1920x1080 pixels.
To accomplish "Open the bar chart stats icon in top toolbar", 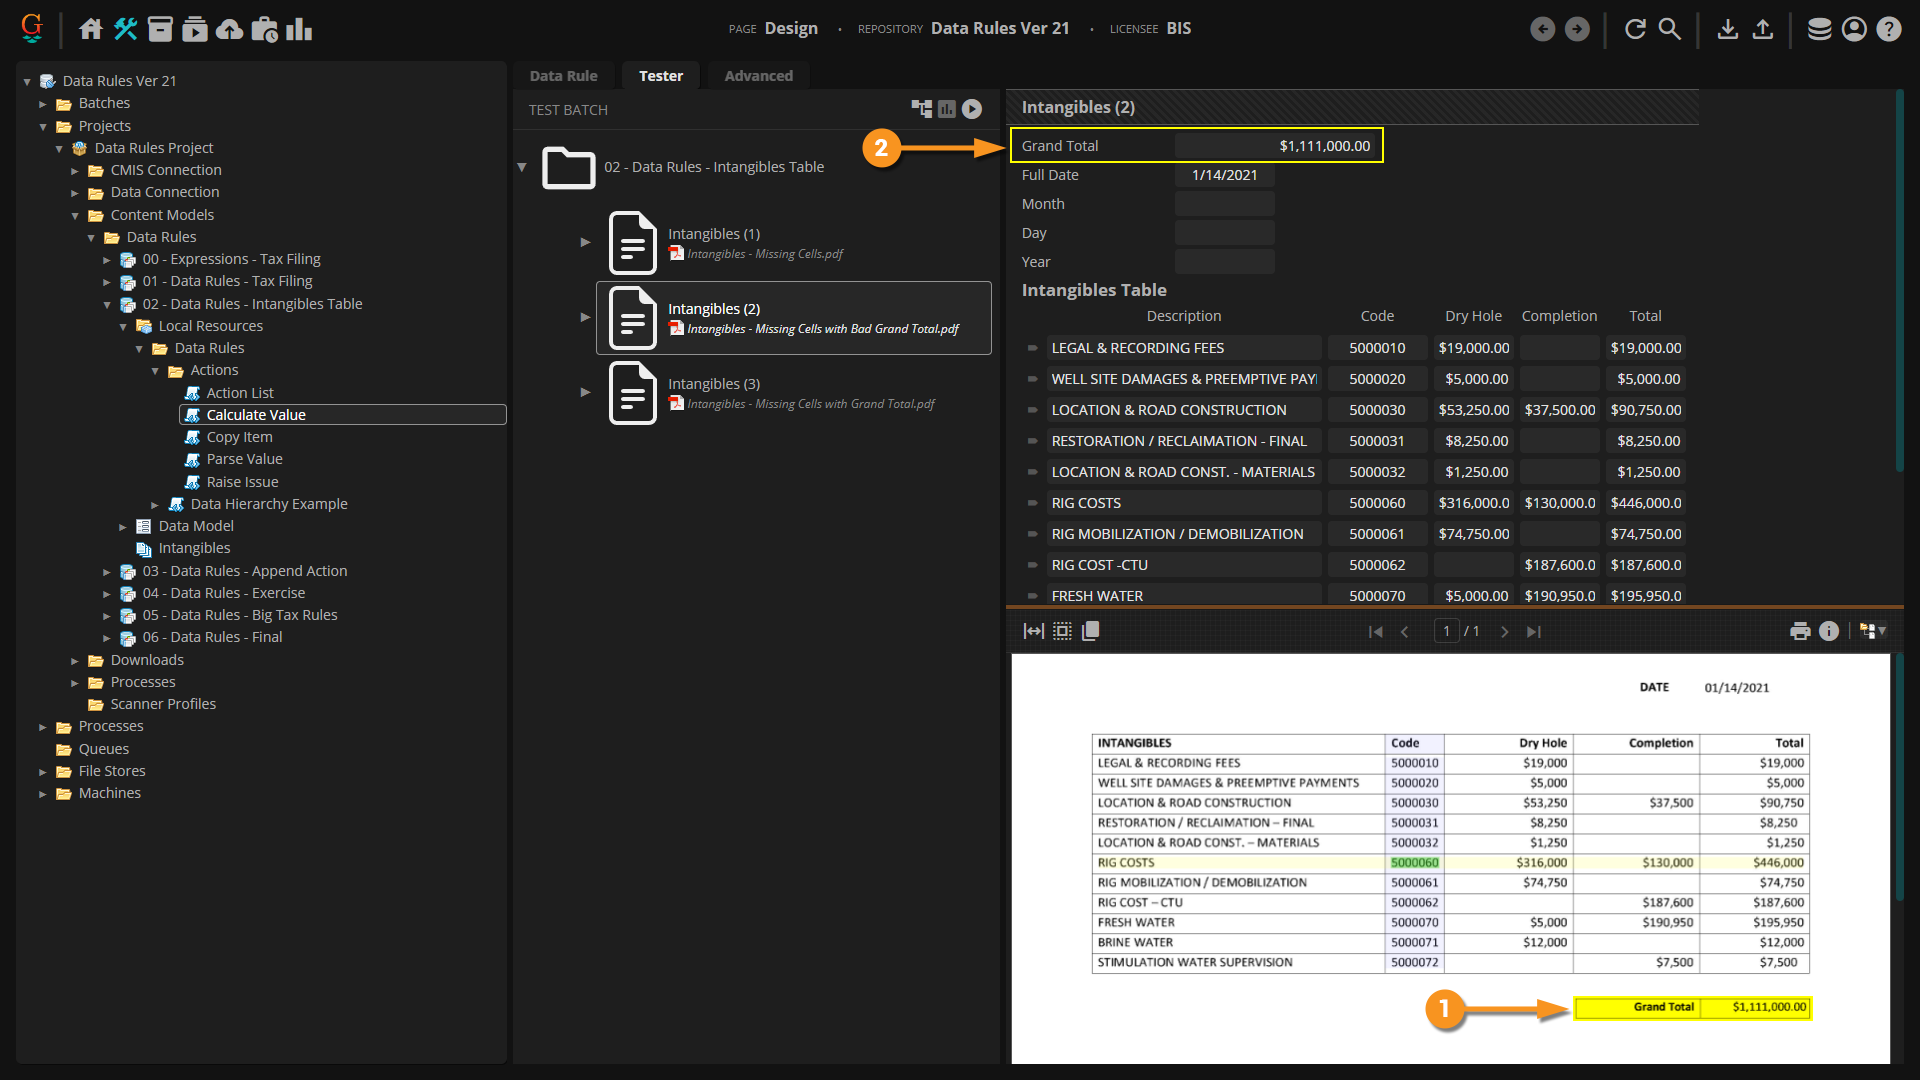I will [x=299, y=29].
